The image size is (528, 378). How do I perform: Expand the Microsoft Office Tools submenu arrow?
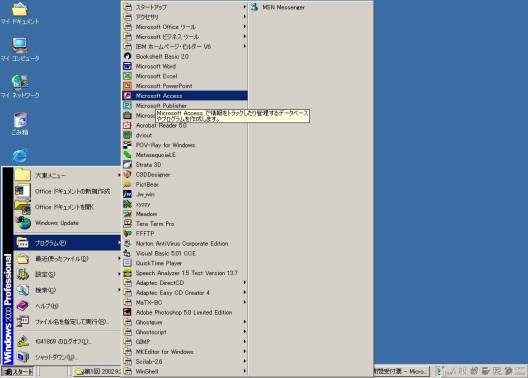(244, 27)
